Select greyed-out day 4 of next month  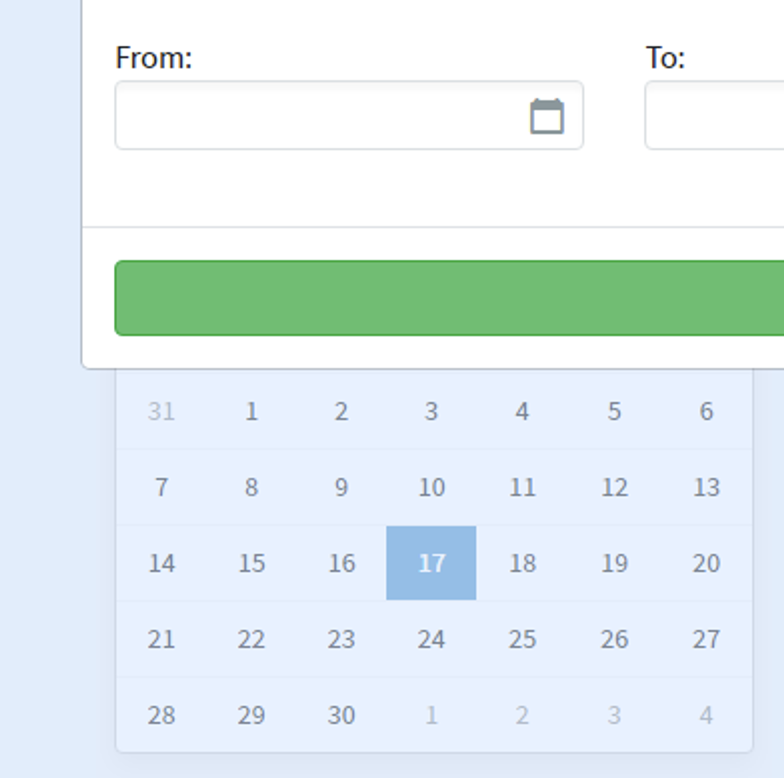tap(706, 715)
